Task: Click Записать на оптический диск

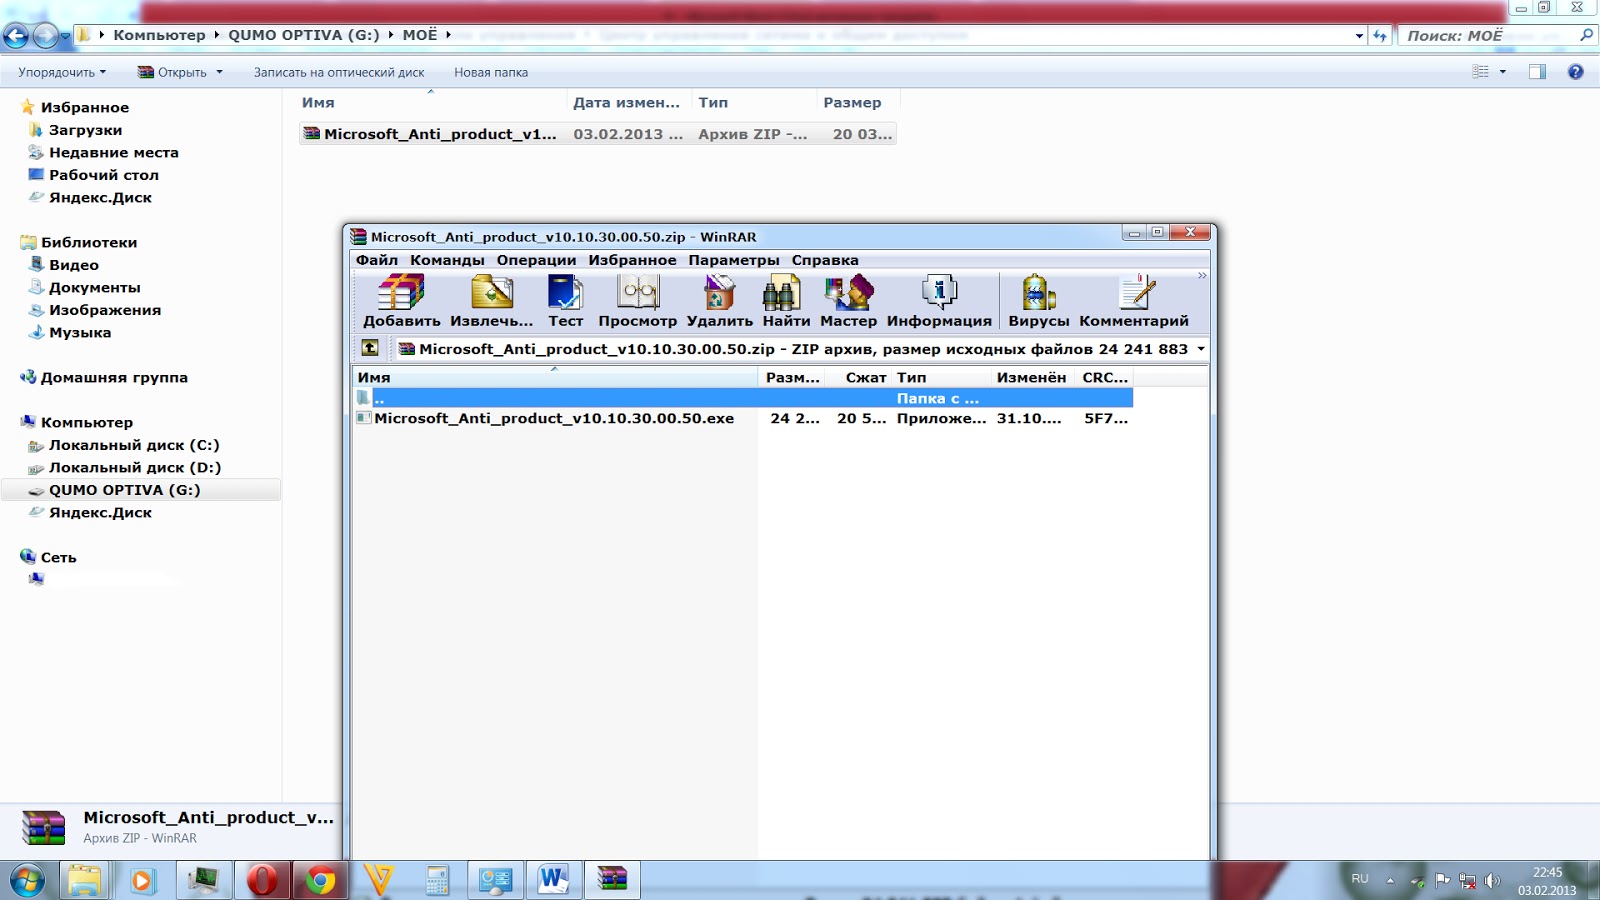Action: [x=339, y=72]
